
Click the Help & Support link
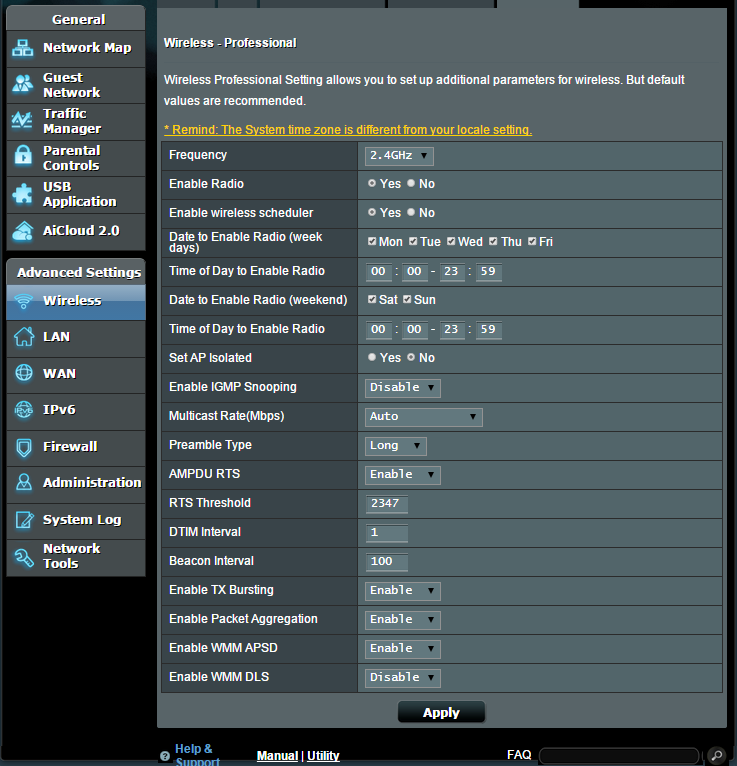click(x=197, y=755)
